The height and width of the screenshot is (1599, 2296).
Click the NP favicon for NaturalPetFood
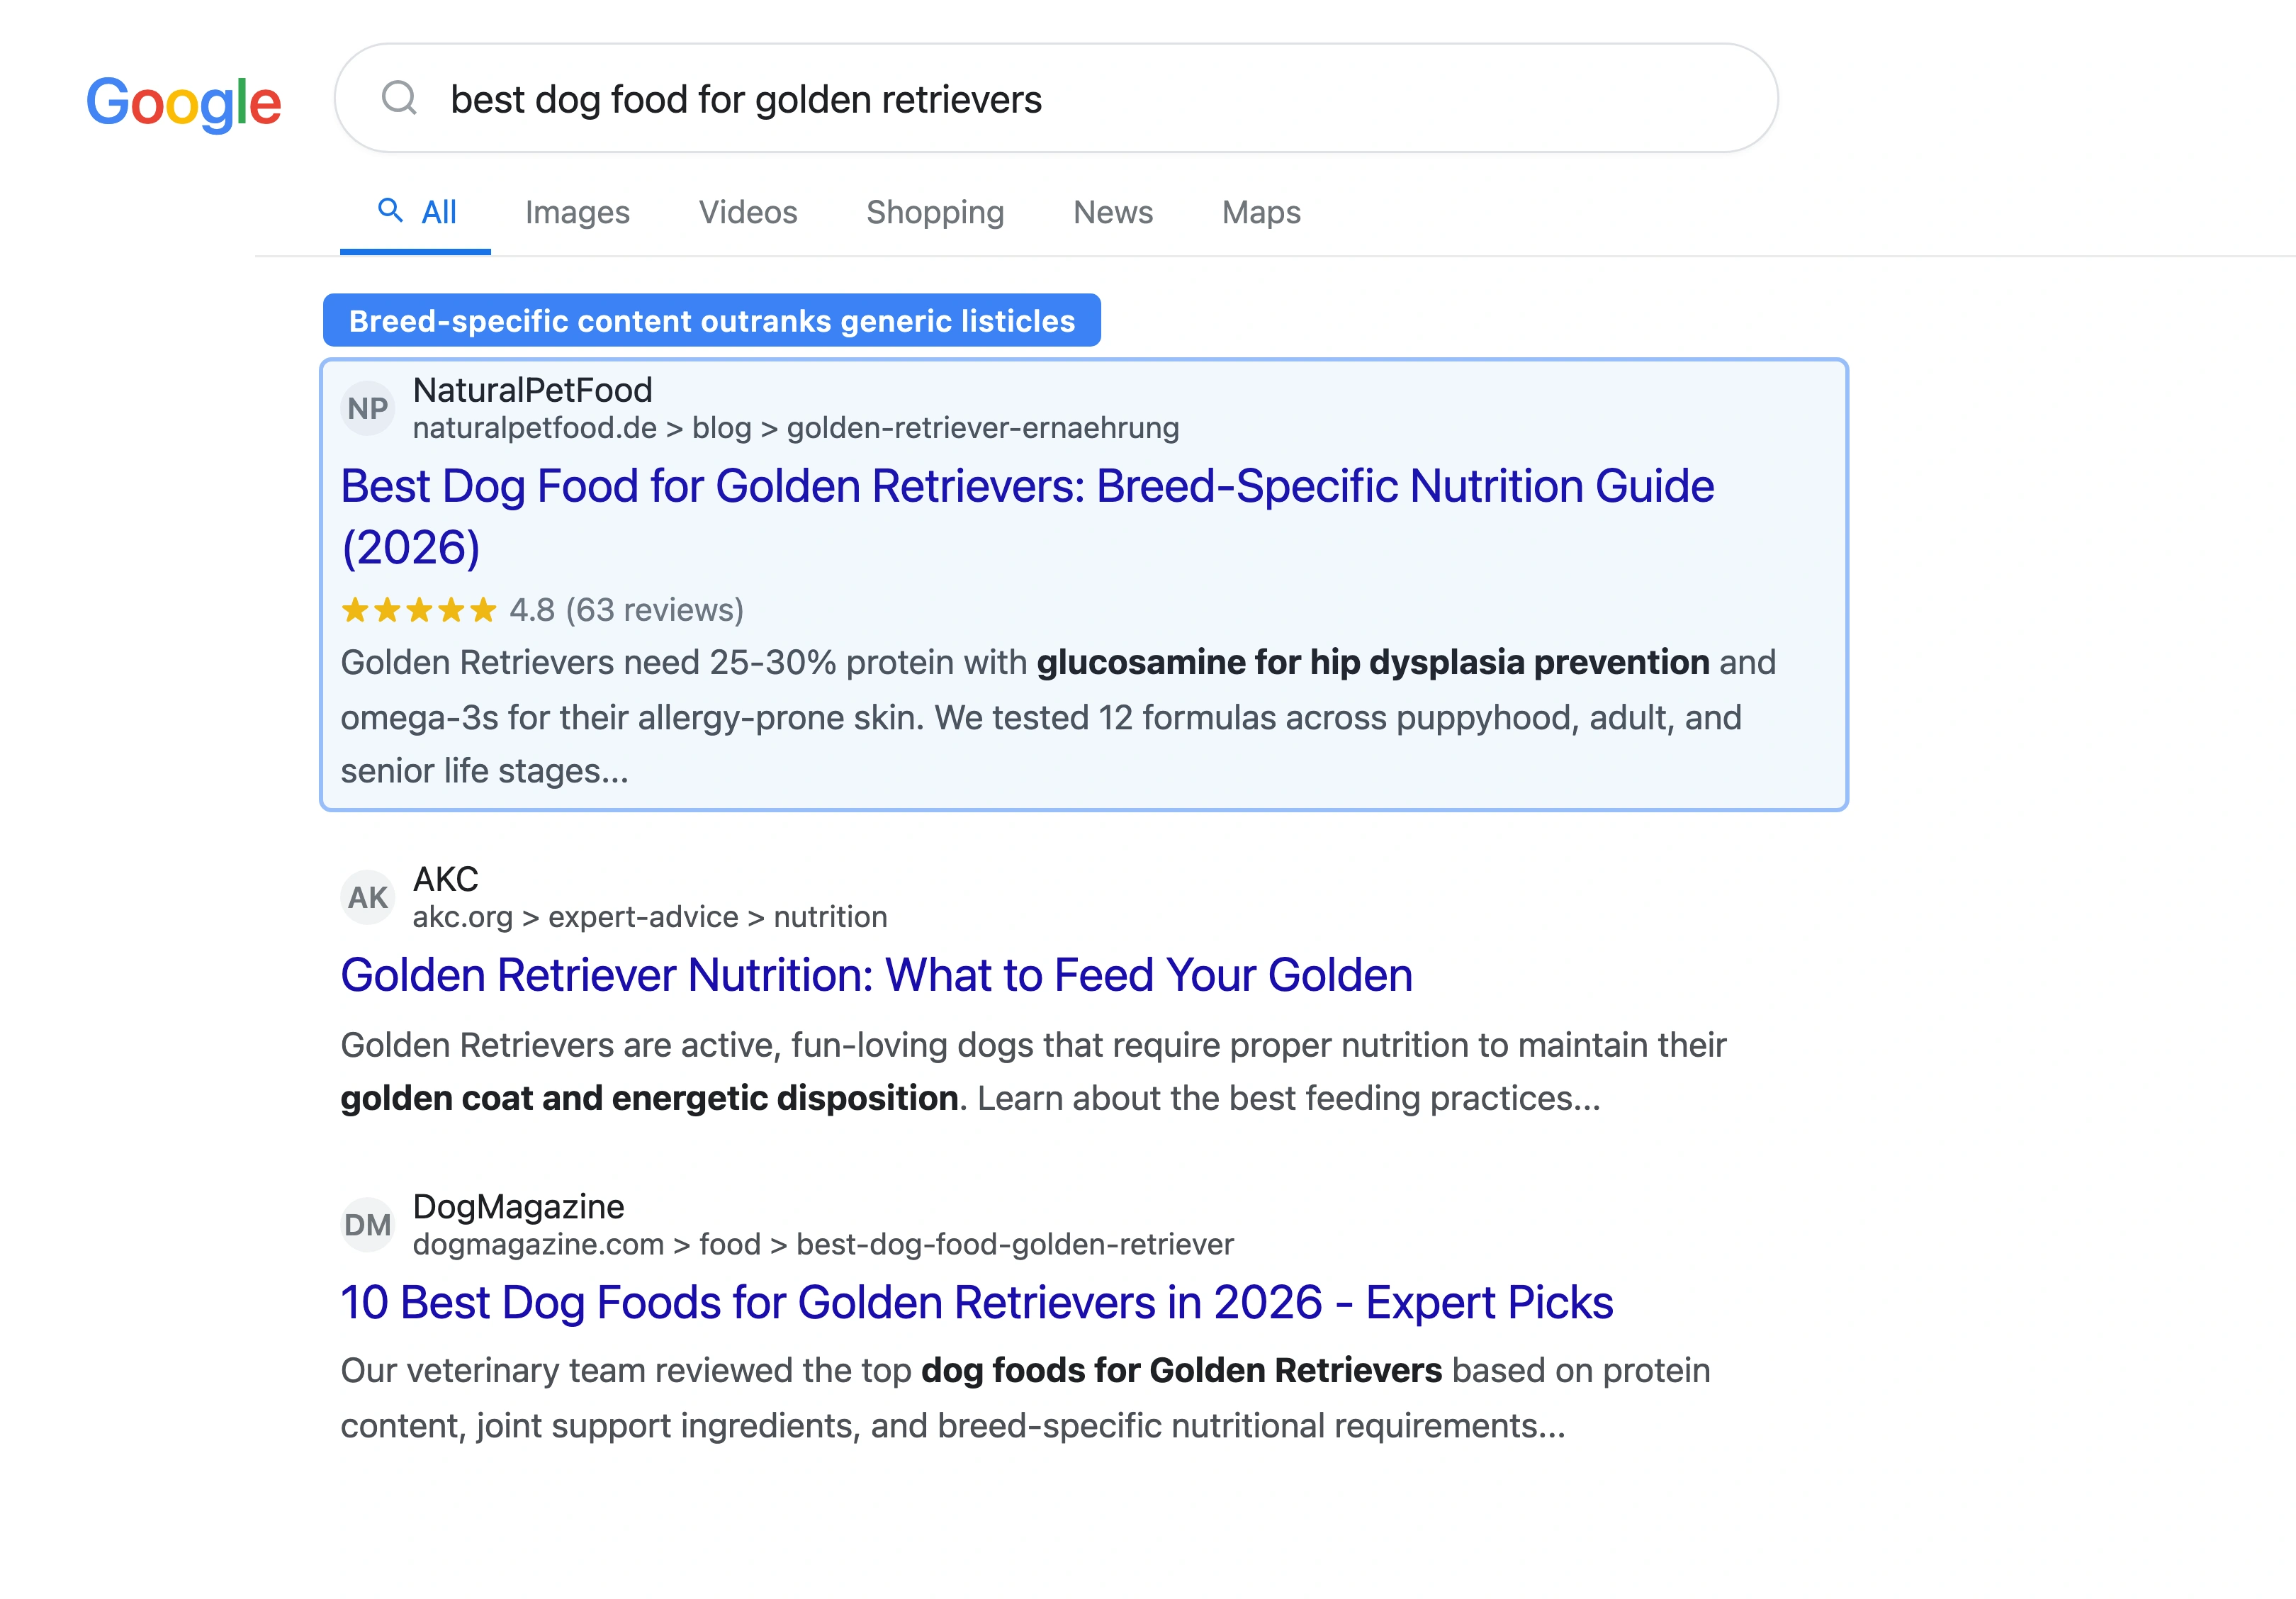(368, 408)
